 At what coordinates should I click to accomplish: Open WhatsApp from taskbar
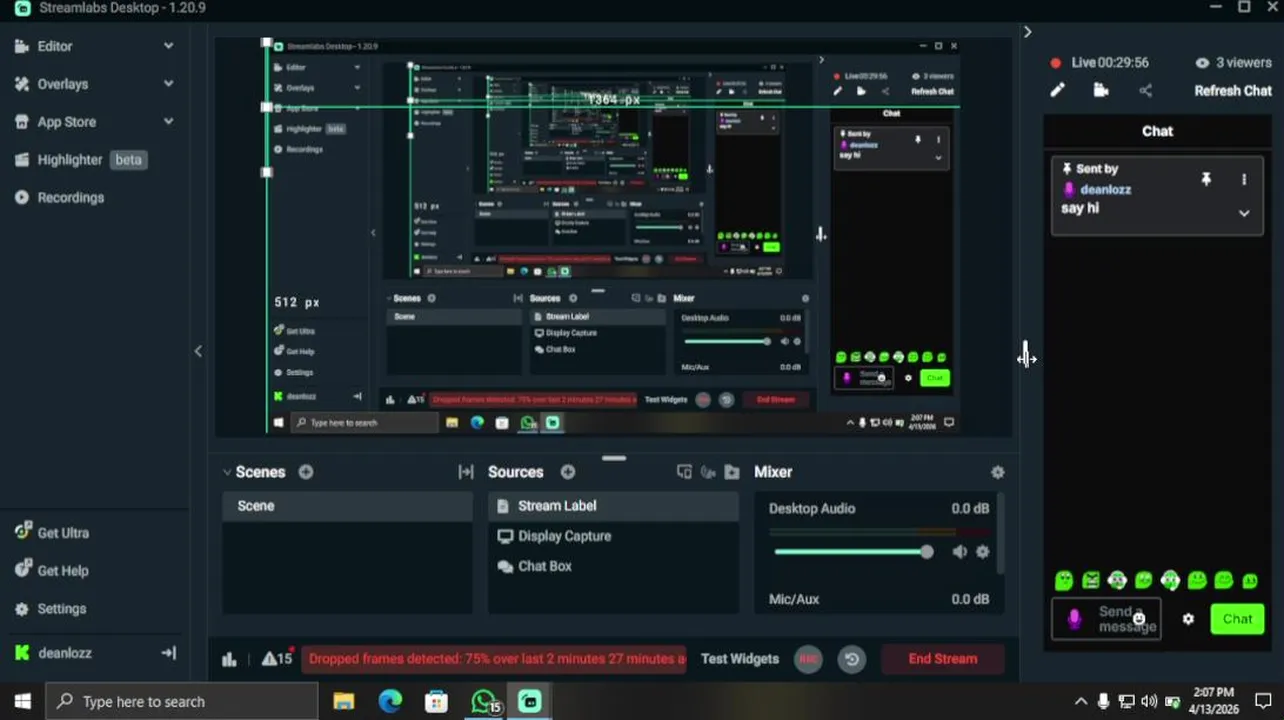(484, 701)
